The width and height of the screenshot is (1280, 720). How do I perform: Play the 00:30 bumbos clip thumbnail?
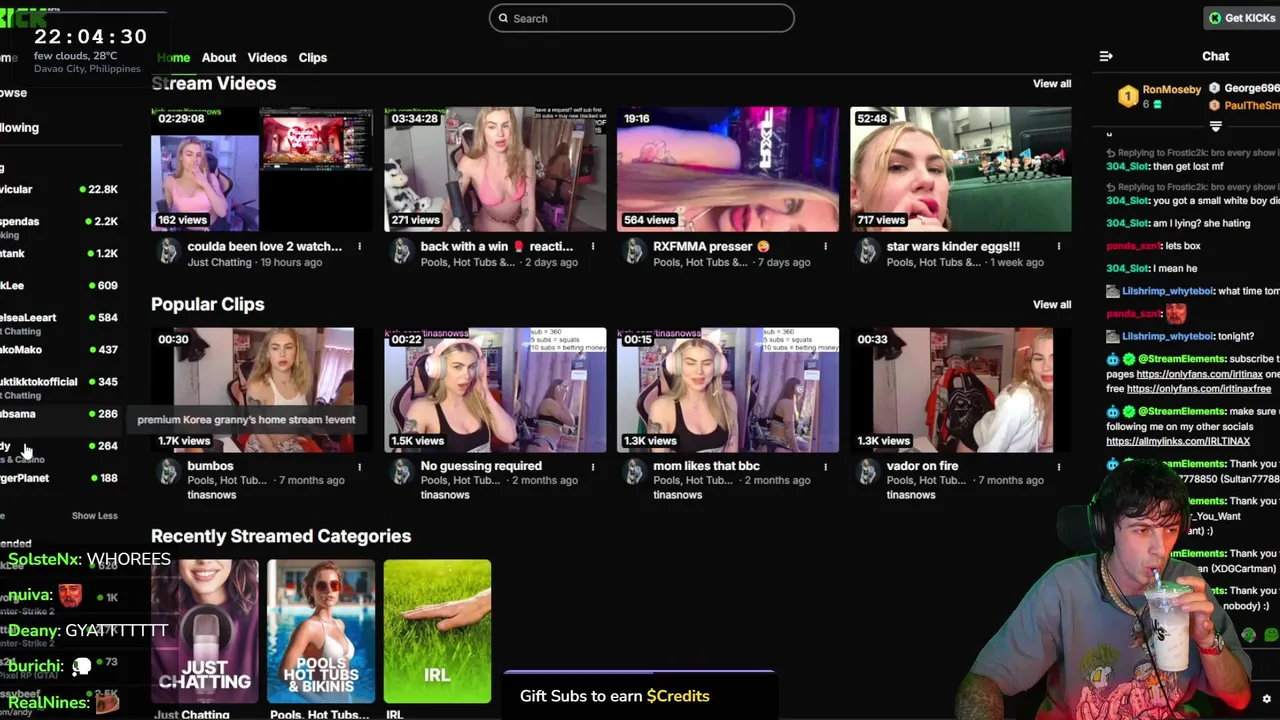[262, 390]
